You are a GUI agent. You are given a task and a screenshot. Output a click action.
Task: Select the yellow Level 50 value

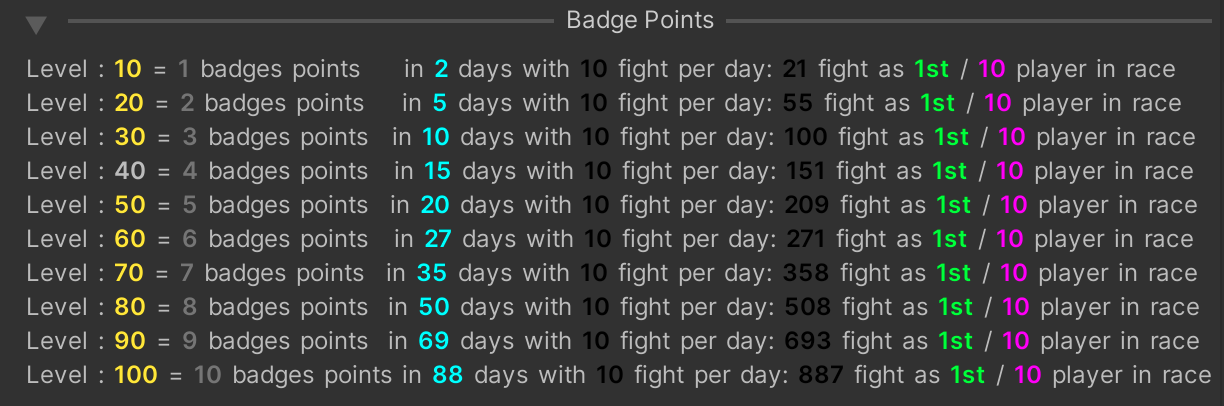click(x=130, y=205)
